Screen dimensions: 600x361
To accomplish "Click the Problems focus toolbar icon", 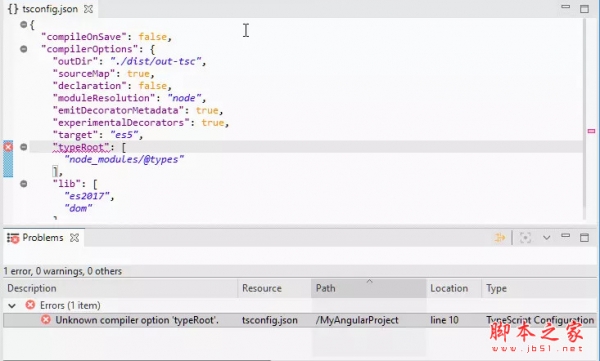I will pos(525,238).
